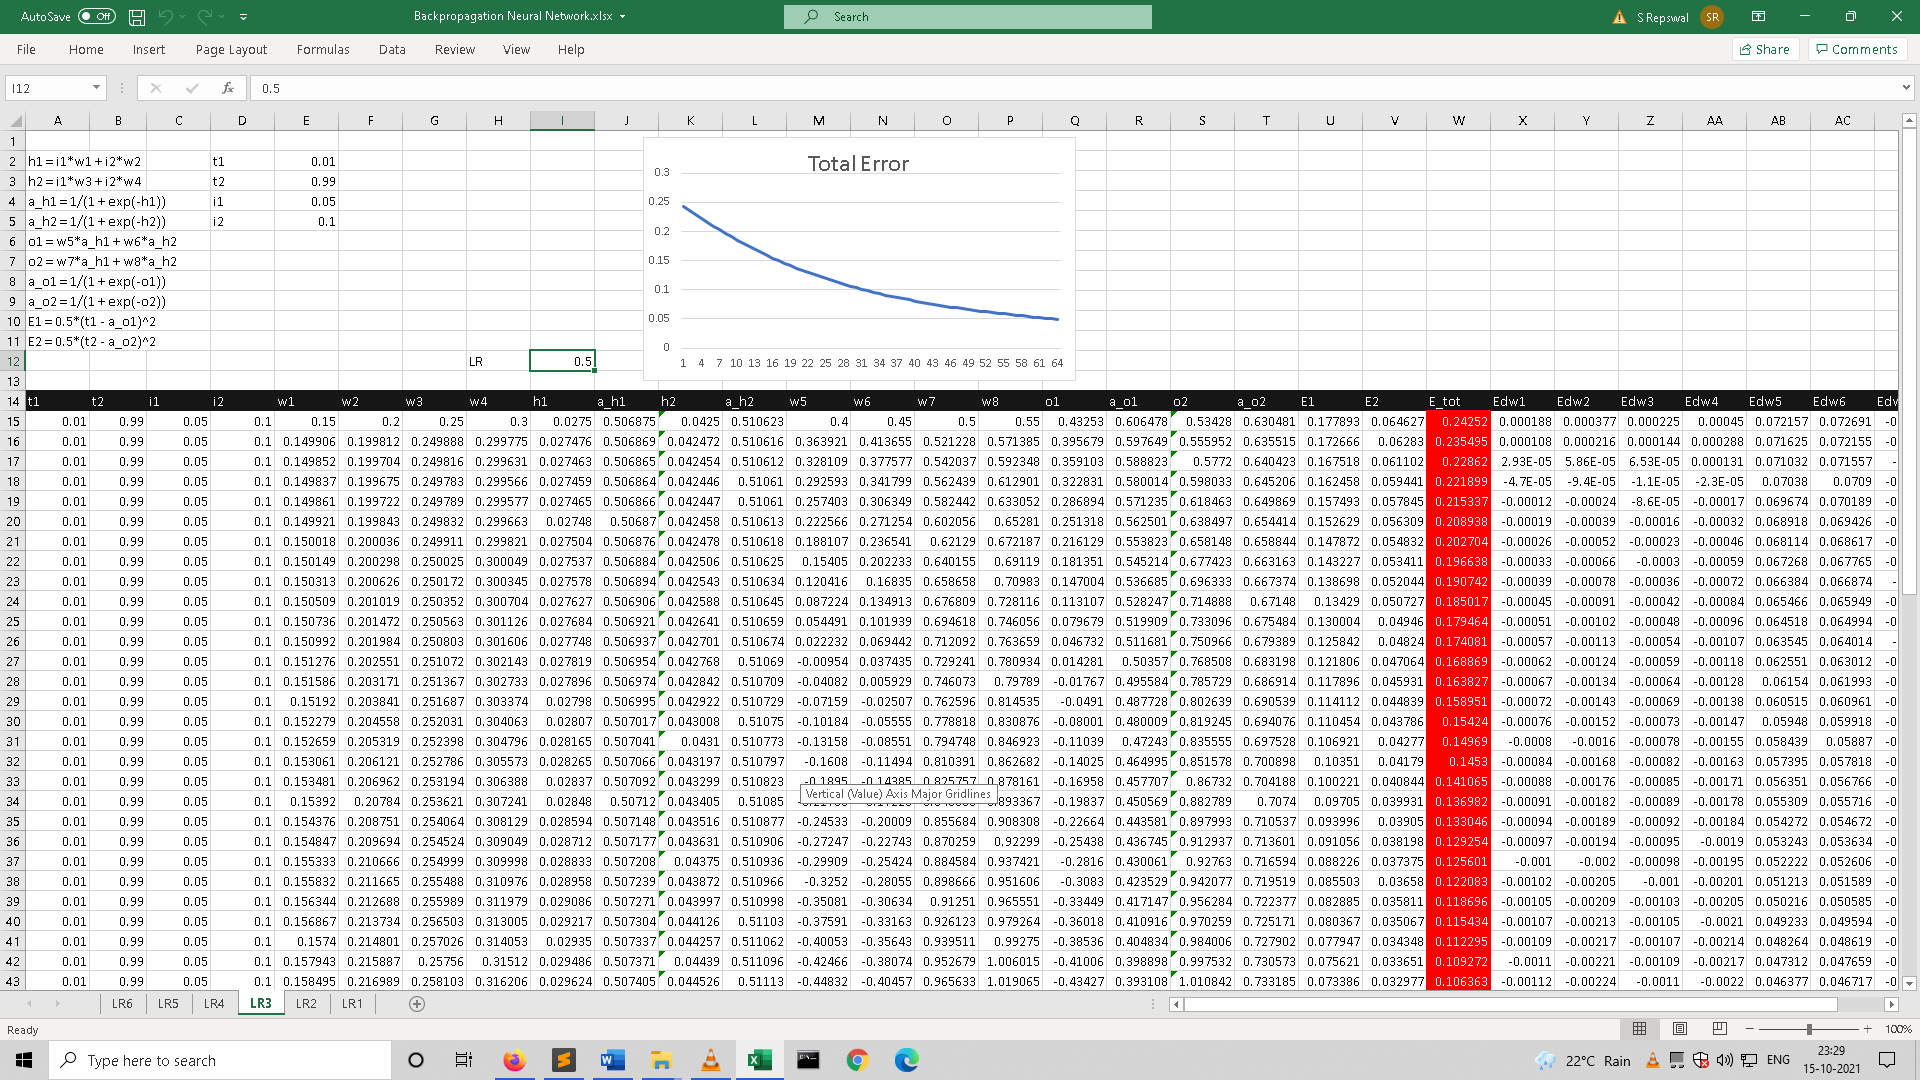Open the Name Box dropdown
Screen dimensions: 1920x1080
pyautogui.click(x=97, y=88)
